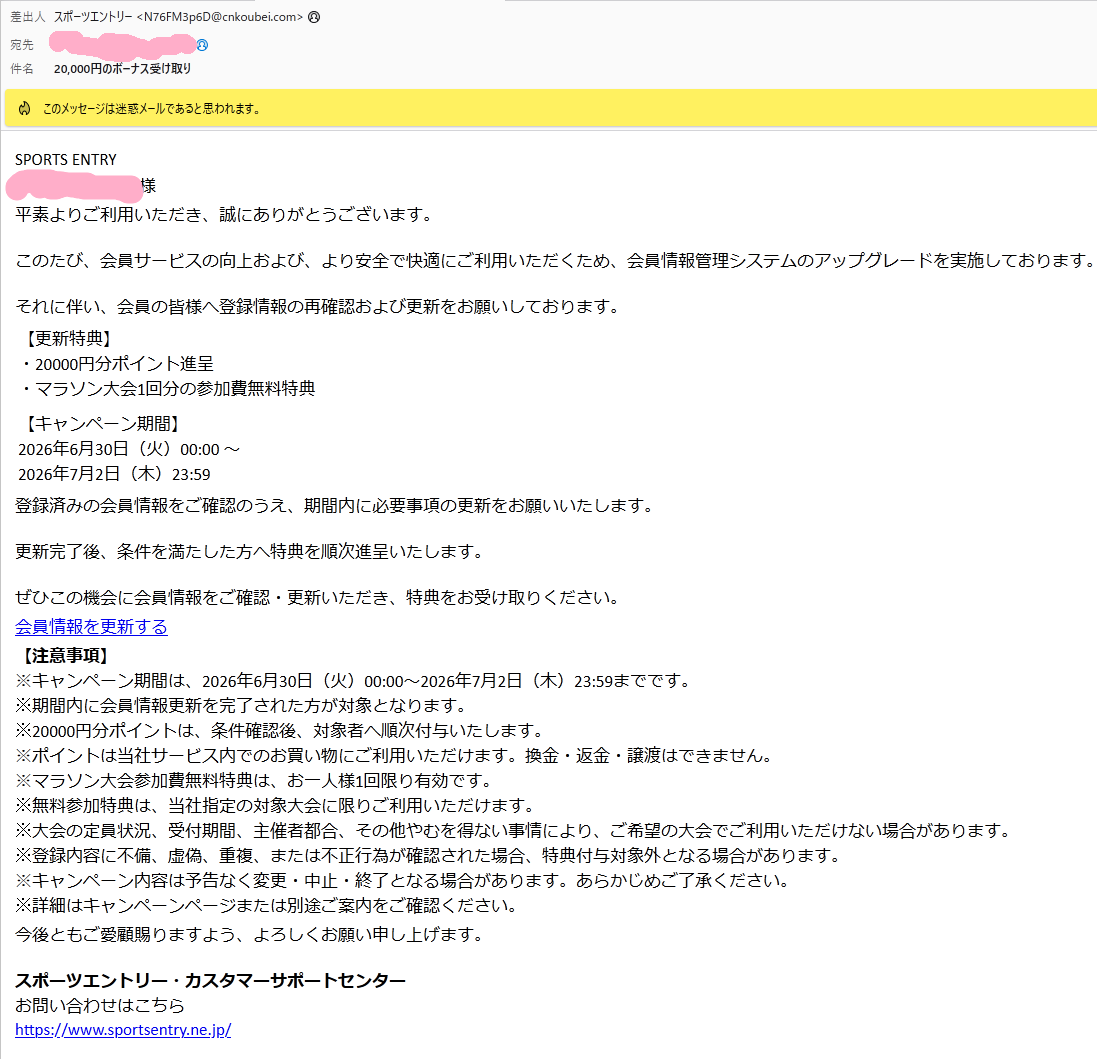Click the greeting 平素よりご利用いただき

point(224,215)
